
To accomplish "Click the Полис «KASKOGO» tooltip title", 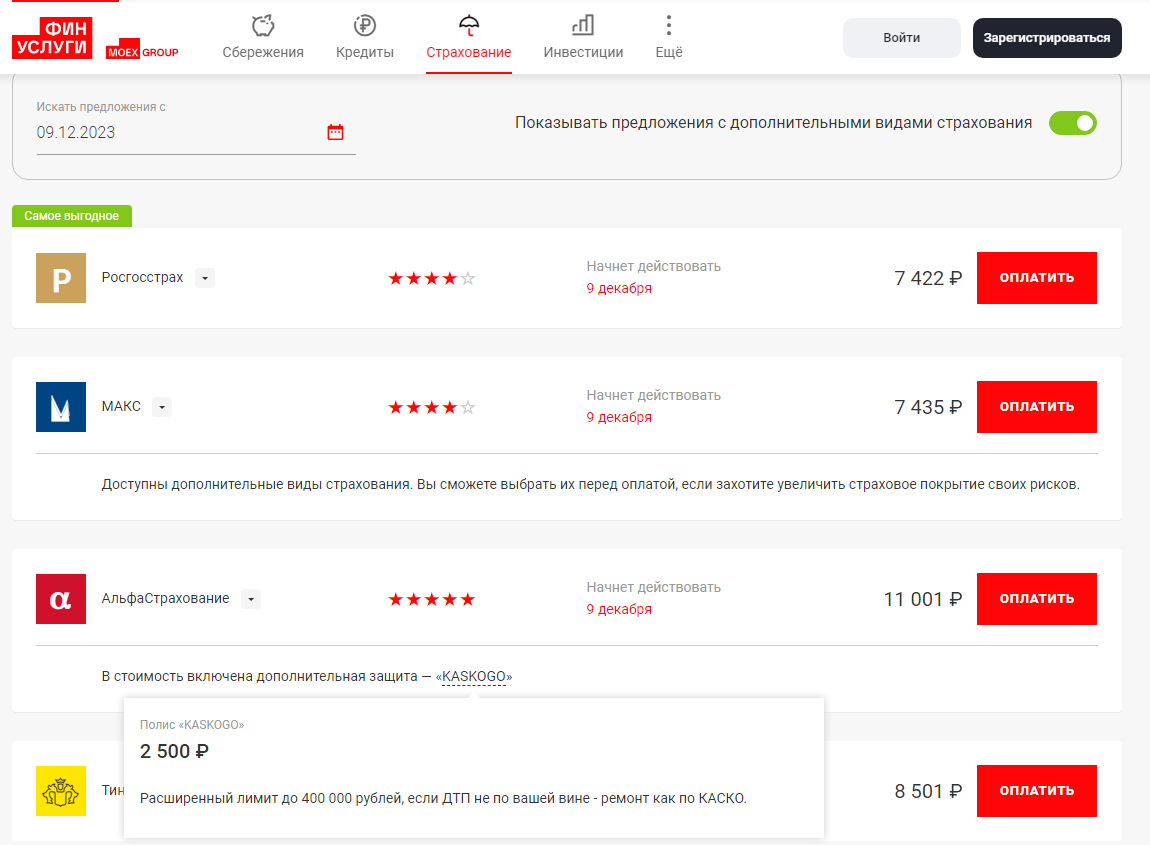I will tap(192, 725).
